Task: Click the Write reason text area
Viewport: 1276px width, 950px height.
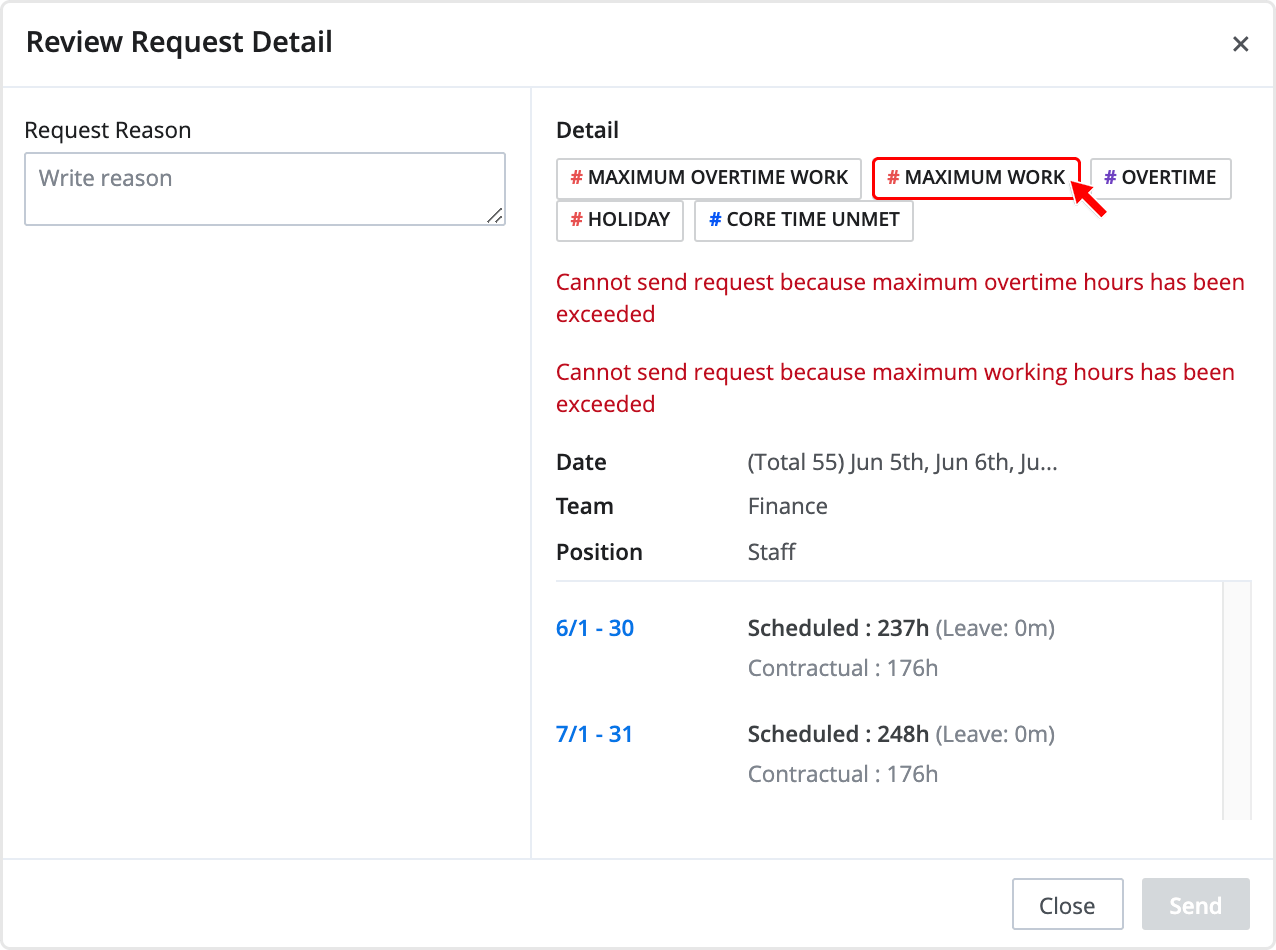Action: point(265,189)
